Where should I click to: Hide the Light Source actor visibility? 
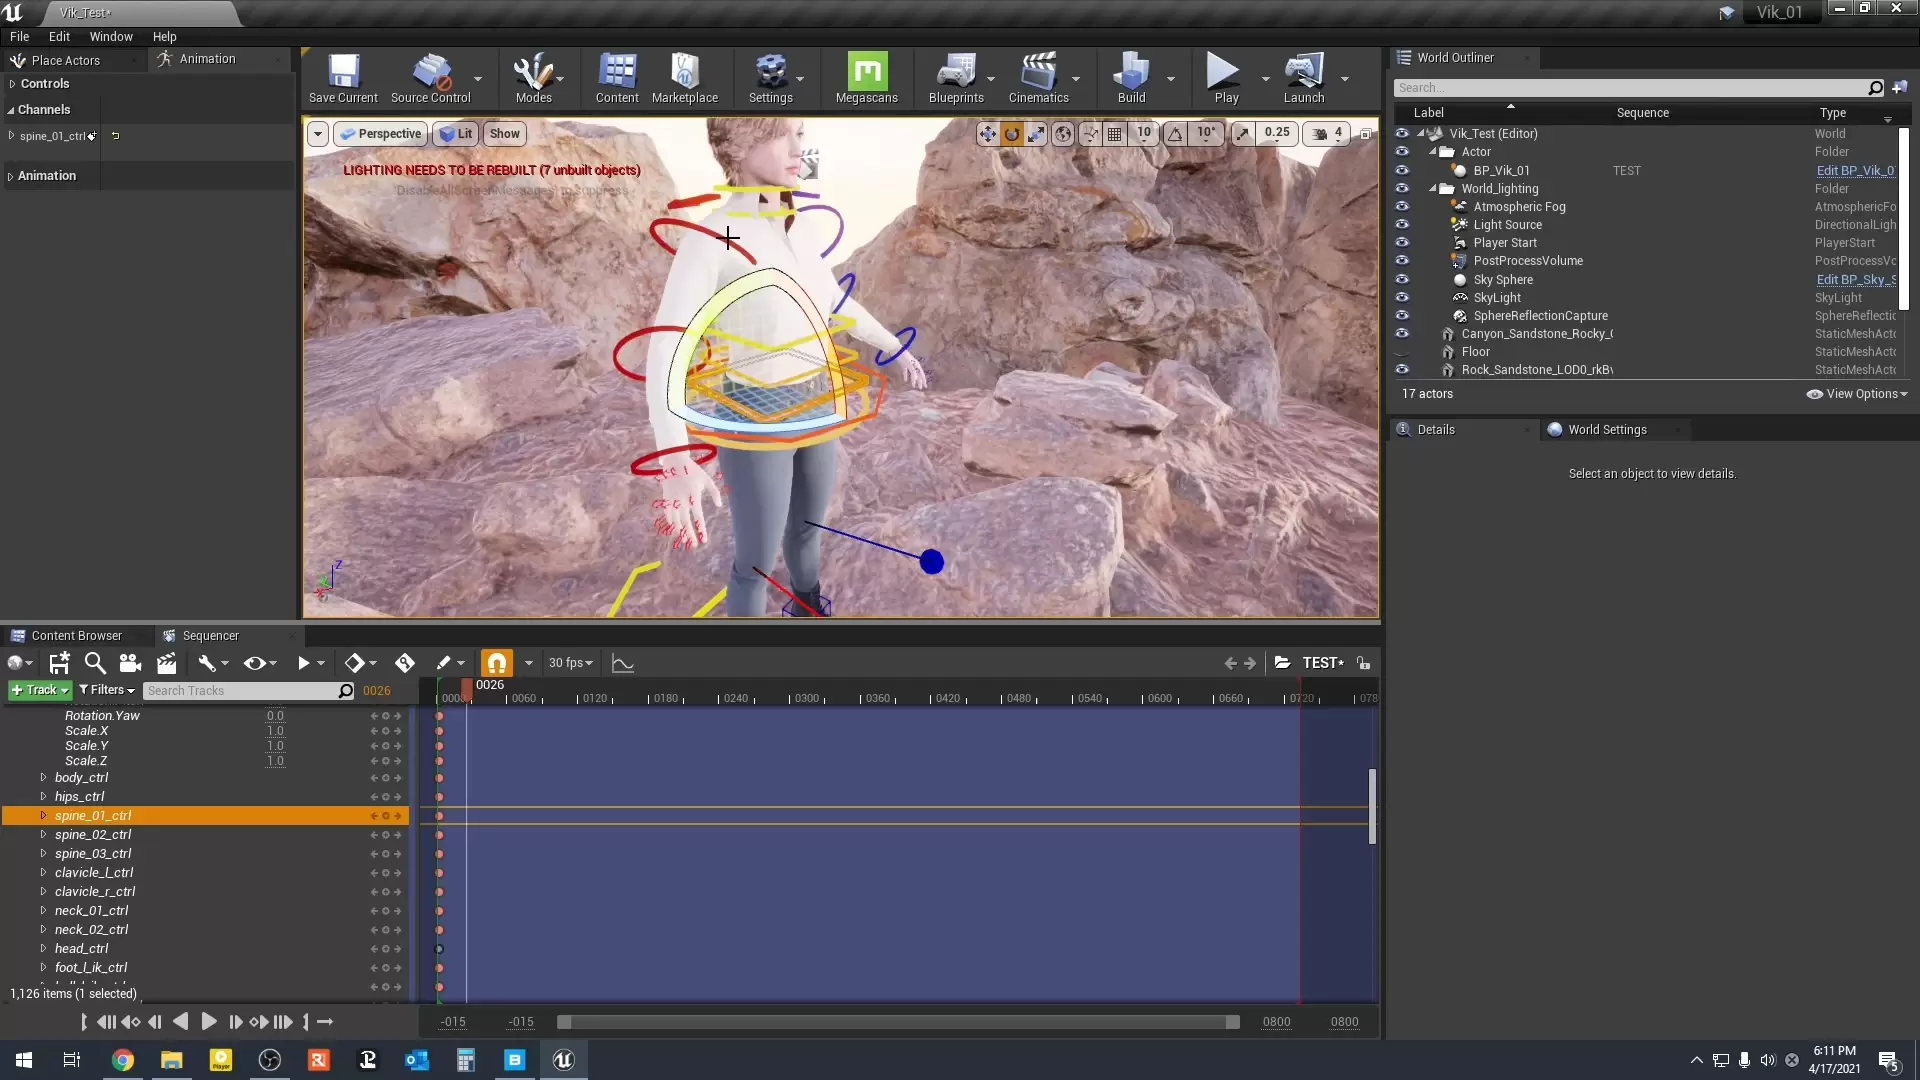pos(1402,225)
